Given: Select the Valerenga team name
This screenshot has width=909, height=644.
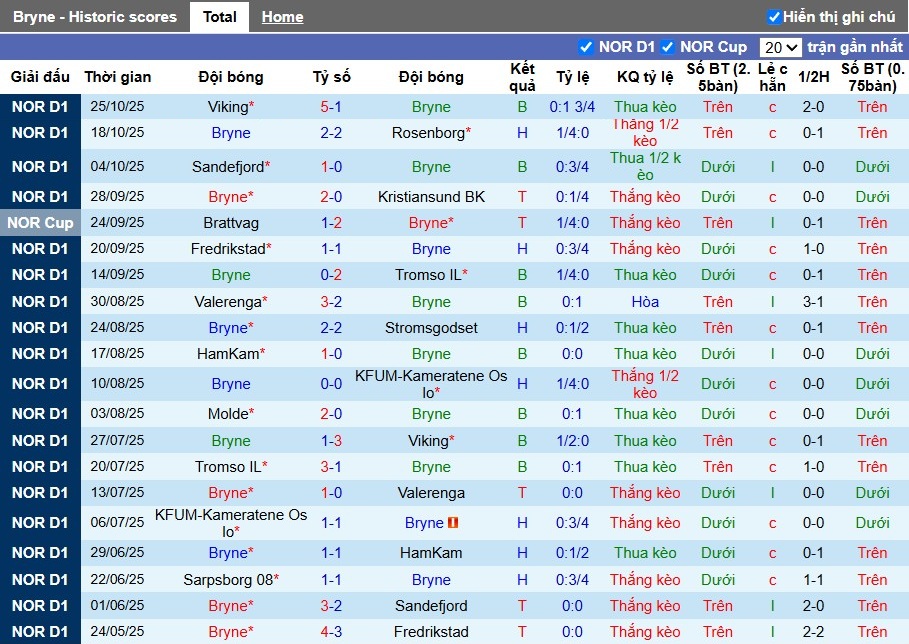Looking at the screenshot, I should tap(227, 302).
